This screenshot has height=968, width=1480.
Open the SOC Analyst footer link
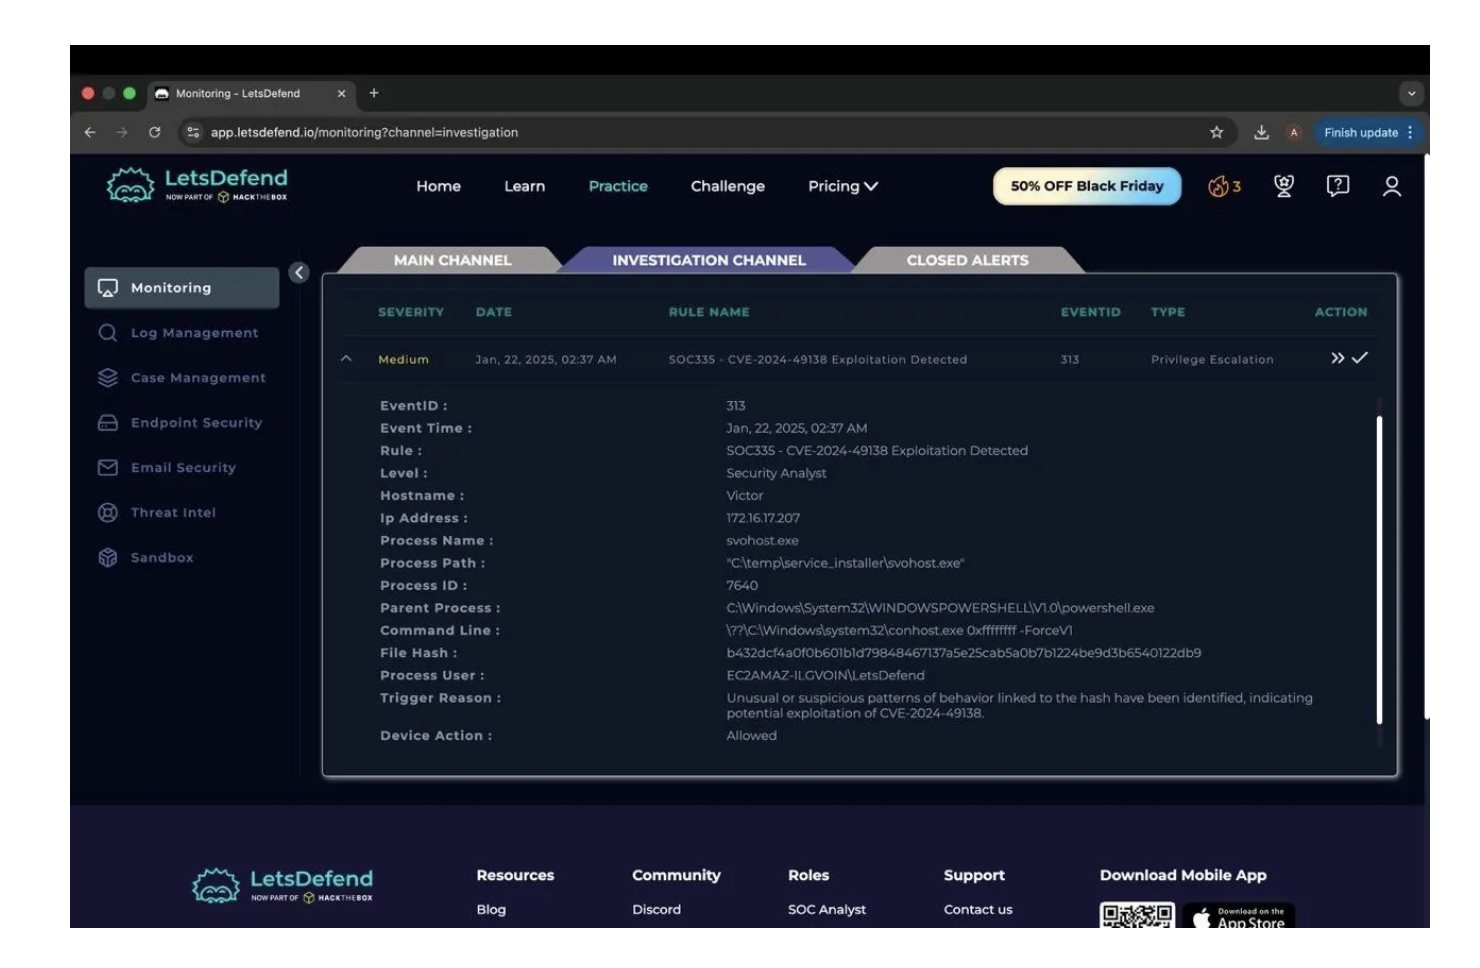(827, 909)
